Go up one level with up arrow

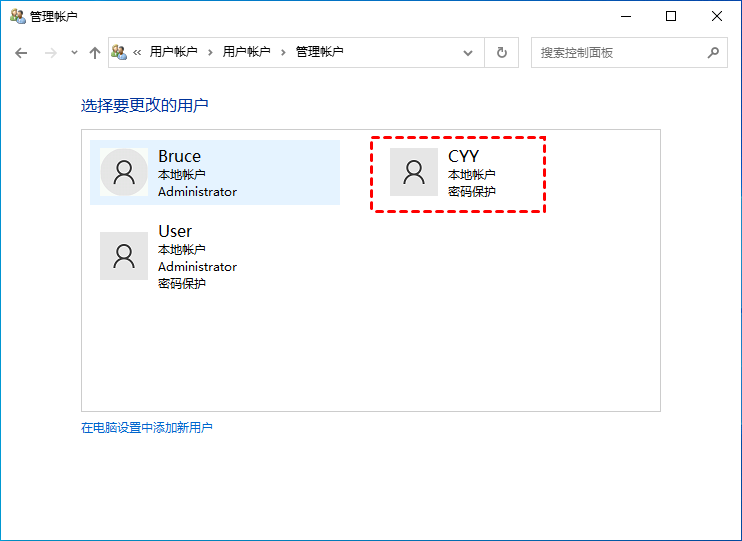[x=95, y=53]
